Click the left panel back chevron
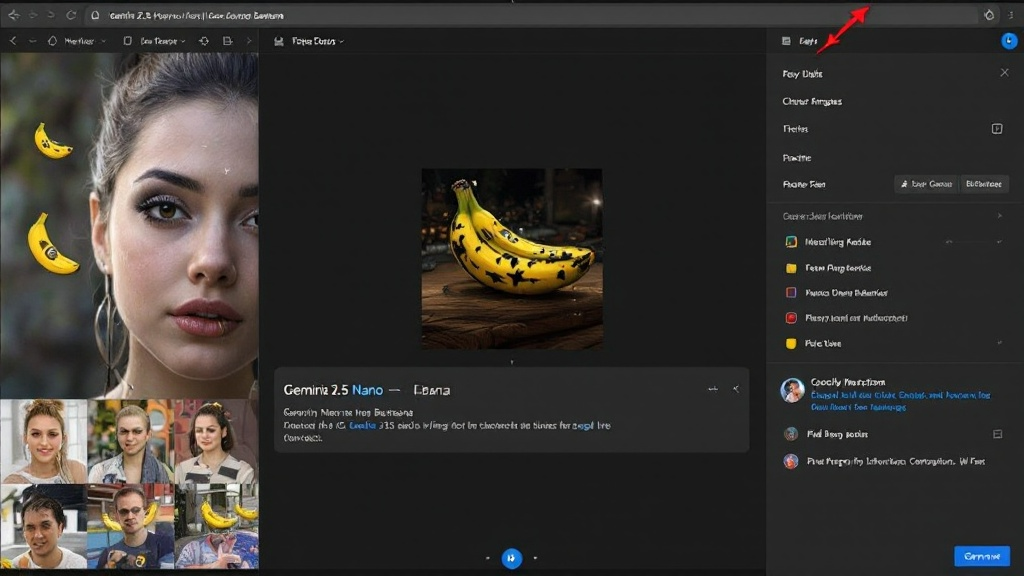This screenshot has height=576, width=1024. [x=12, y=40]
